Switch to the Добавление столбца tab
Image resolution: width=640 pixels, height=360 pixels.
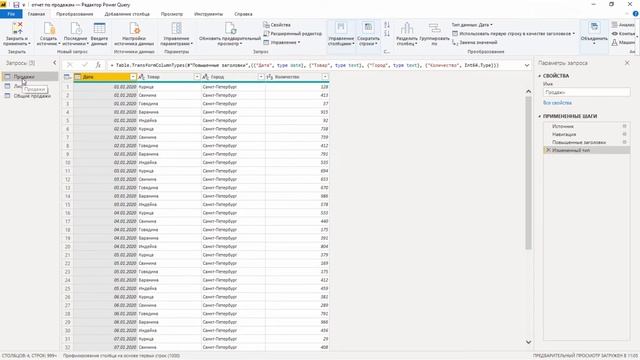pos(127,14)
